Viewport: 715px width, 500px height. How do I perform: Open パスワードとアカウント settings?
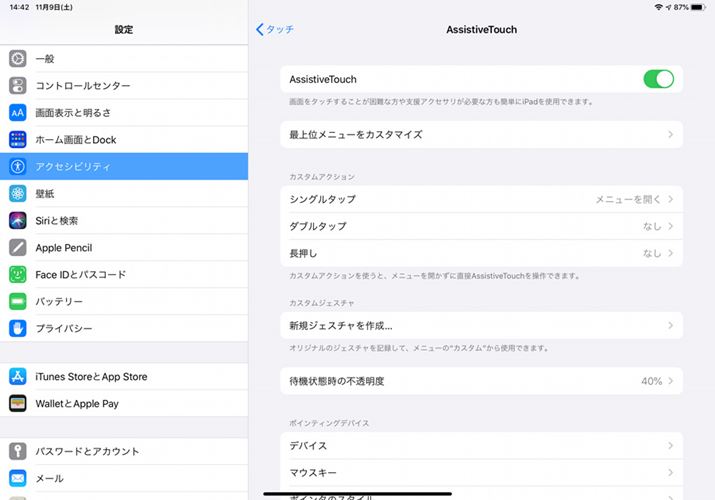click(124, 451)
